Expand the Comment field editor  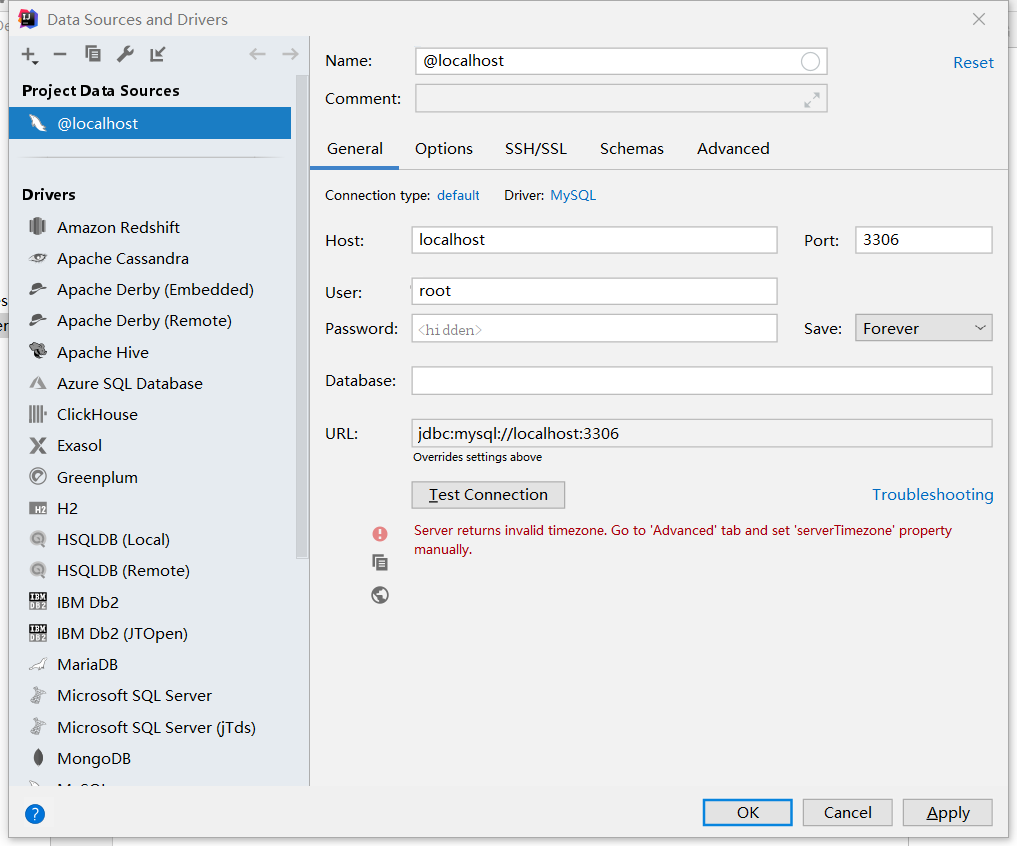[x=811, y=99]
